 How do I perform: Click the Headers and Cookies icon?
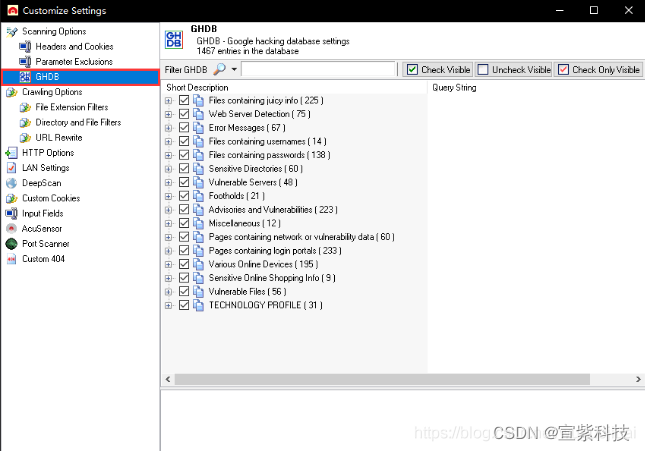(x=25, y=46)
